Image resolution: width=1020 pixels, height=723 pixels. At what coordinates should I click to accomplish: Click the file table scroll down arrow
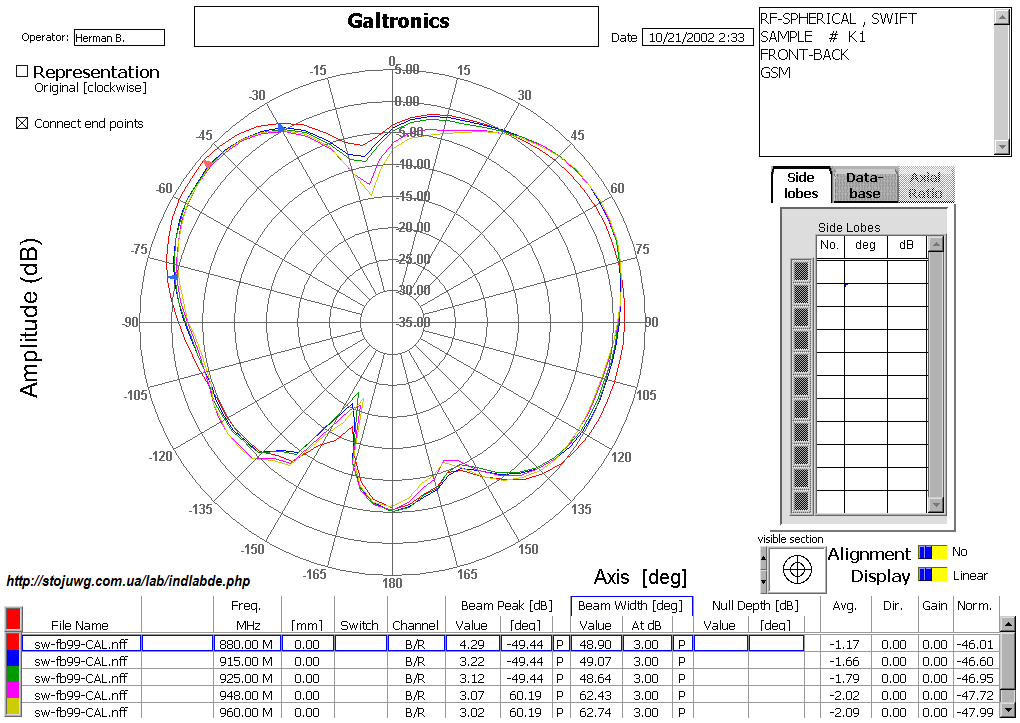pyautogui.click(x=1008, y=709)
